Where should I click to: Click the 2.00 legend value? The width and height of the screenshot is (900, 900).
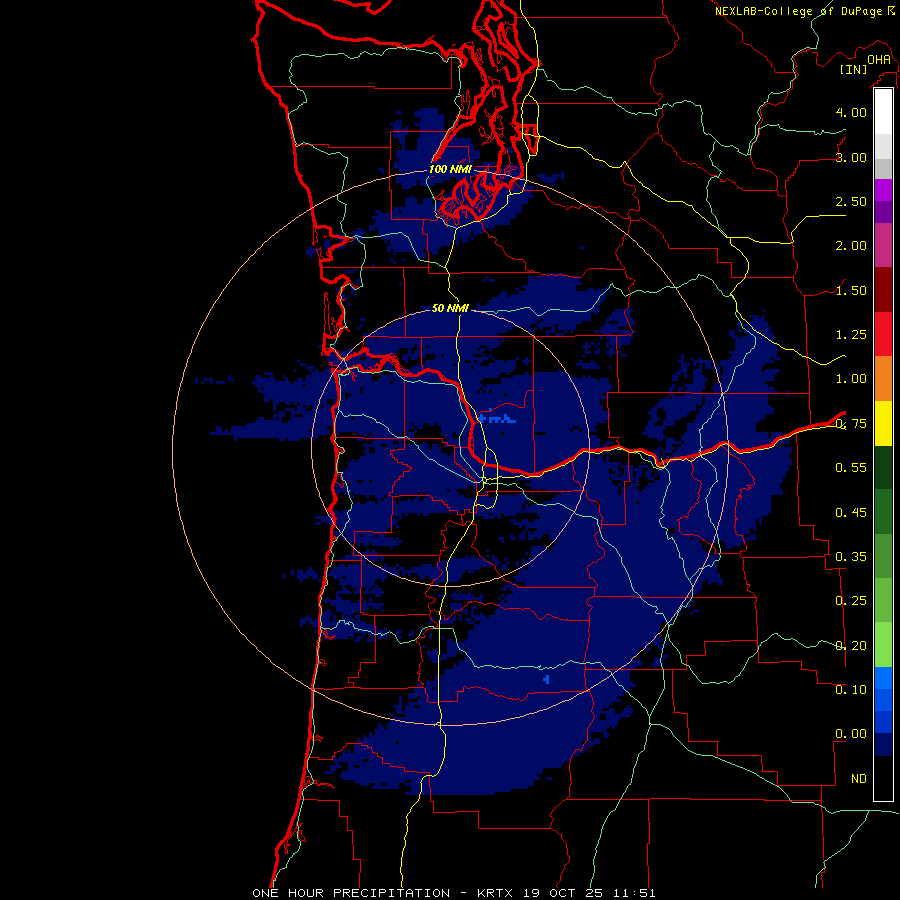click(851, 246)
